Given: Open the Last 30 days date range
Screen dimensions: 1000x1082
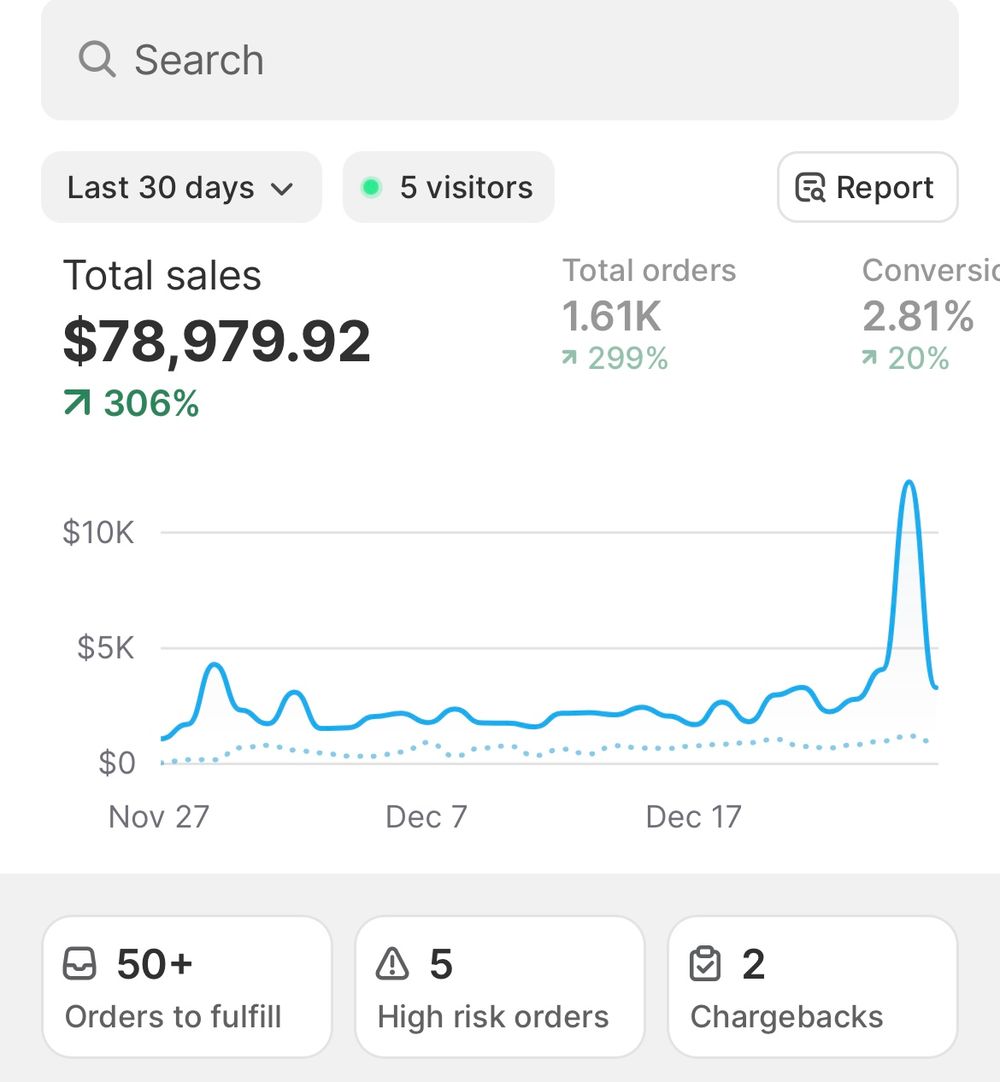Looking at the screenshot, I should (x=180, y=187).
